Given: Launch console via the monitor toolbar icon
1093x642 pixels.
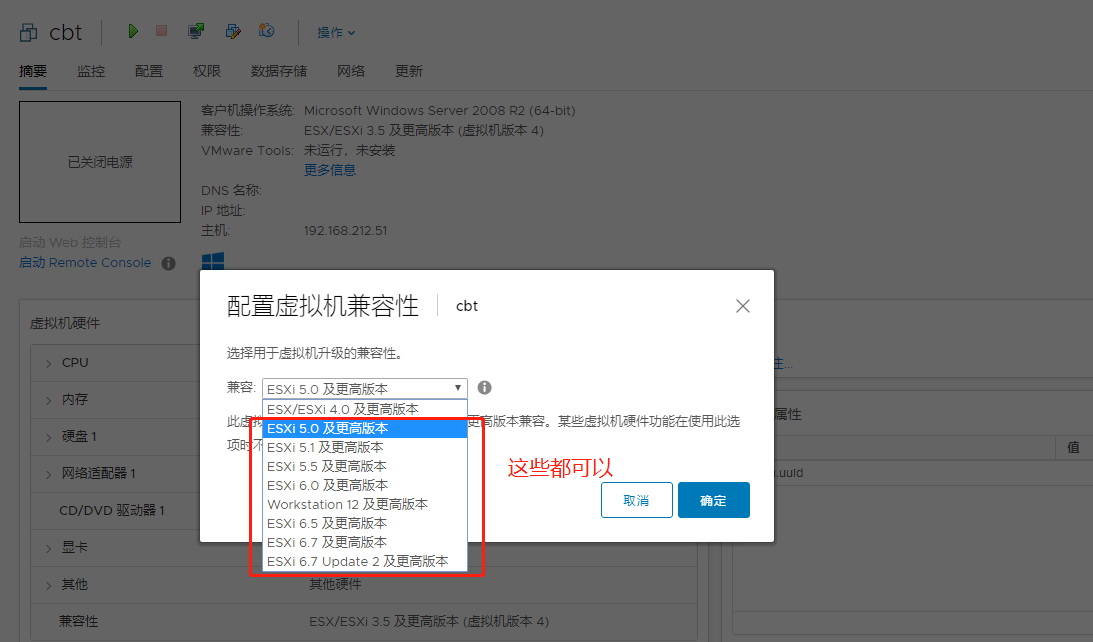Looking at the screenshot, I should 196,31.
